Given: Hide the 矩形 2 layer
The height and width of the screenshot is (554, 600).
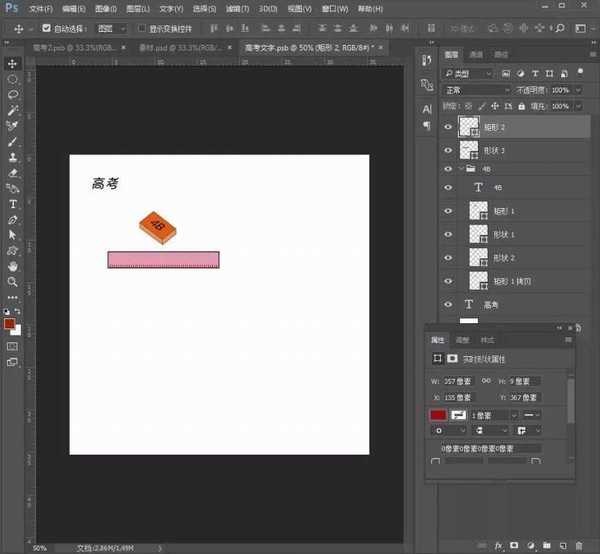Looking at the screenshot, I should coord(446,126).
